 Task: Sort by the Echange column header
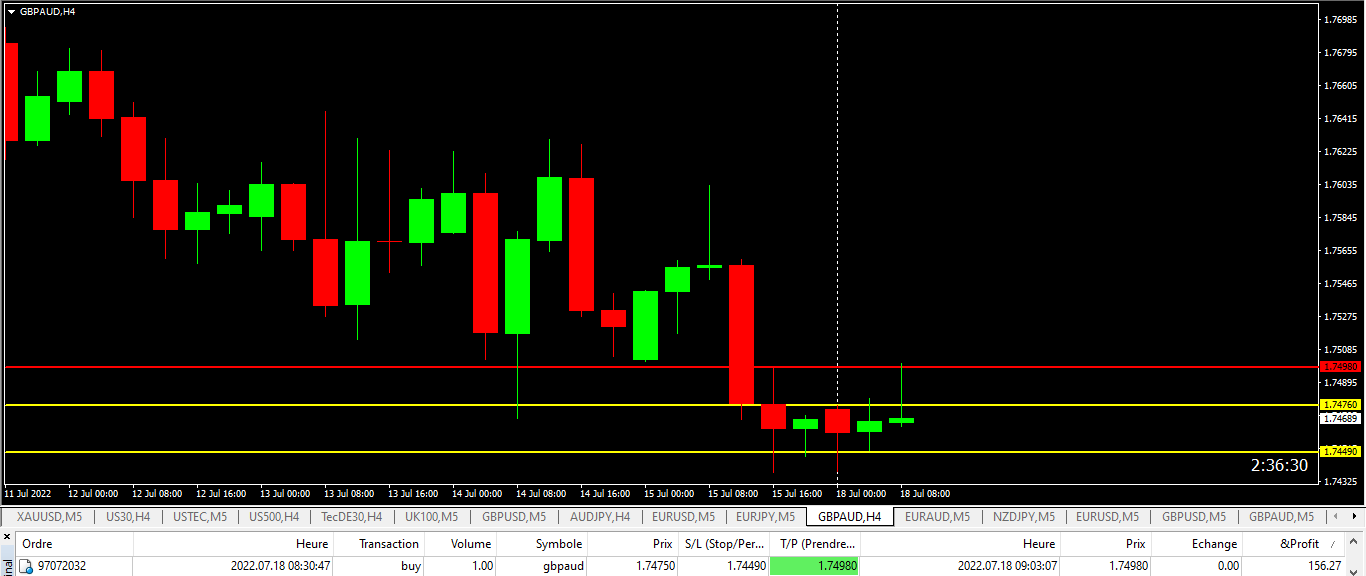click(x=1197, y=544)
